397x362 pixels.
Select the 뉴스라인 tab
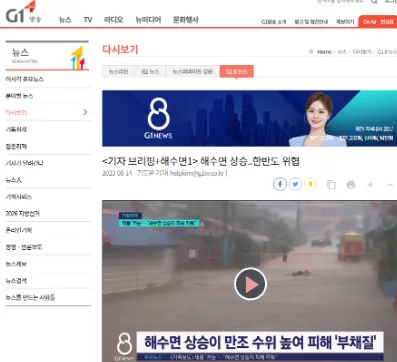(x=119, y=71)
